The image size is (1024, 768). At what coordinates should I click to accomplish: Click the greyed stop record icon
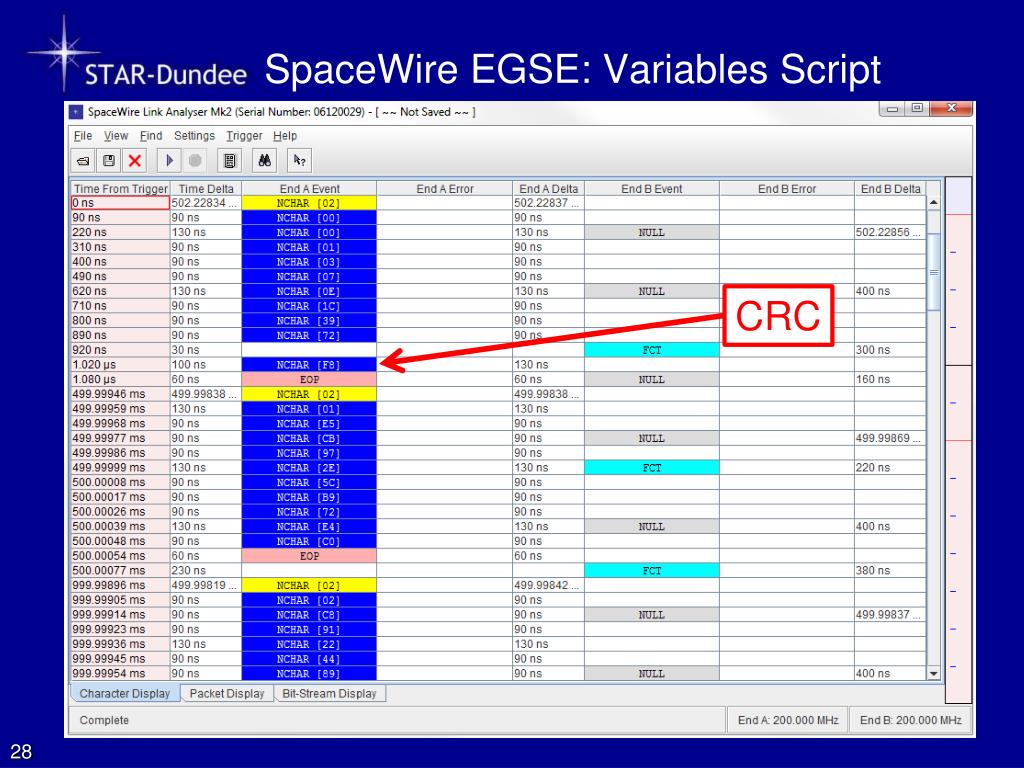[x=195, y=161]
